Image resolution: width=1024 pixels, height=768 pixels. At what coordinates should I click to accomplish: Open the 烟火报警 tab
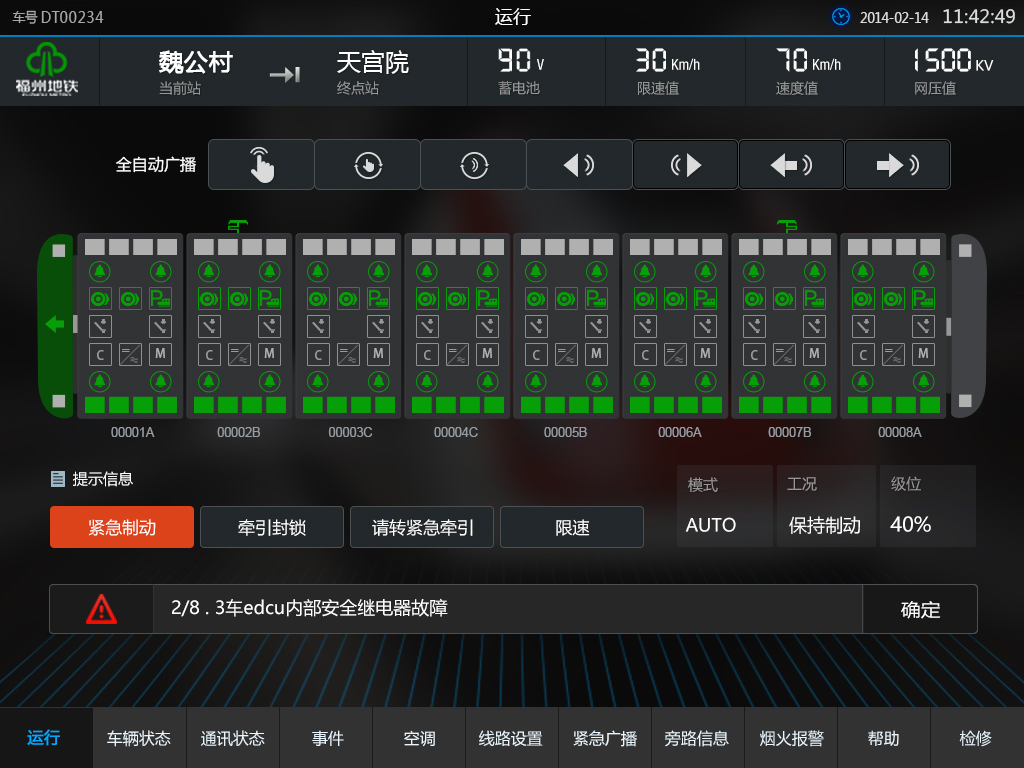pyautogui.click(x=790, y=738)
